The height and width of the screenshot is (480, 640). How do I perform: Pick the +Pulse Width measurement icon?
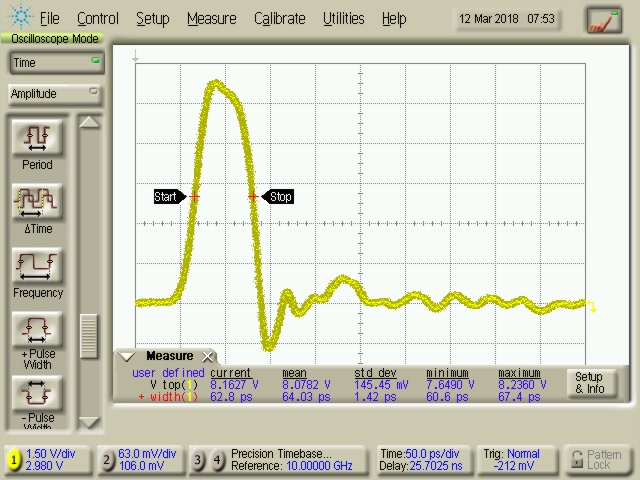37,330
